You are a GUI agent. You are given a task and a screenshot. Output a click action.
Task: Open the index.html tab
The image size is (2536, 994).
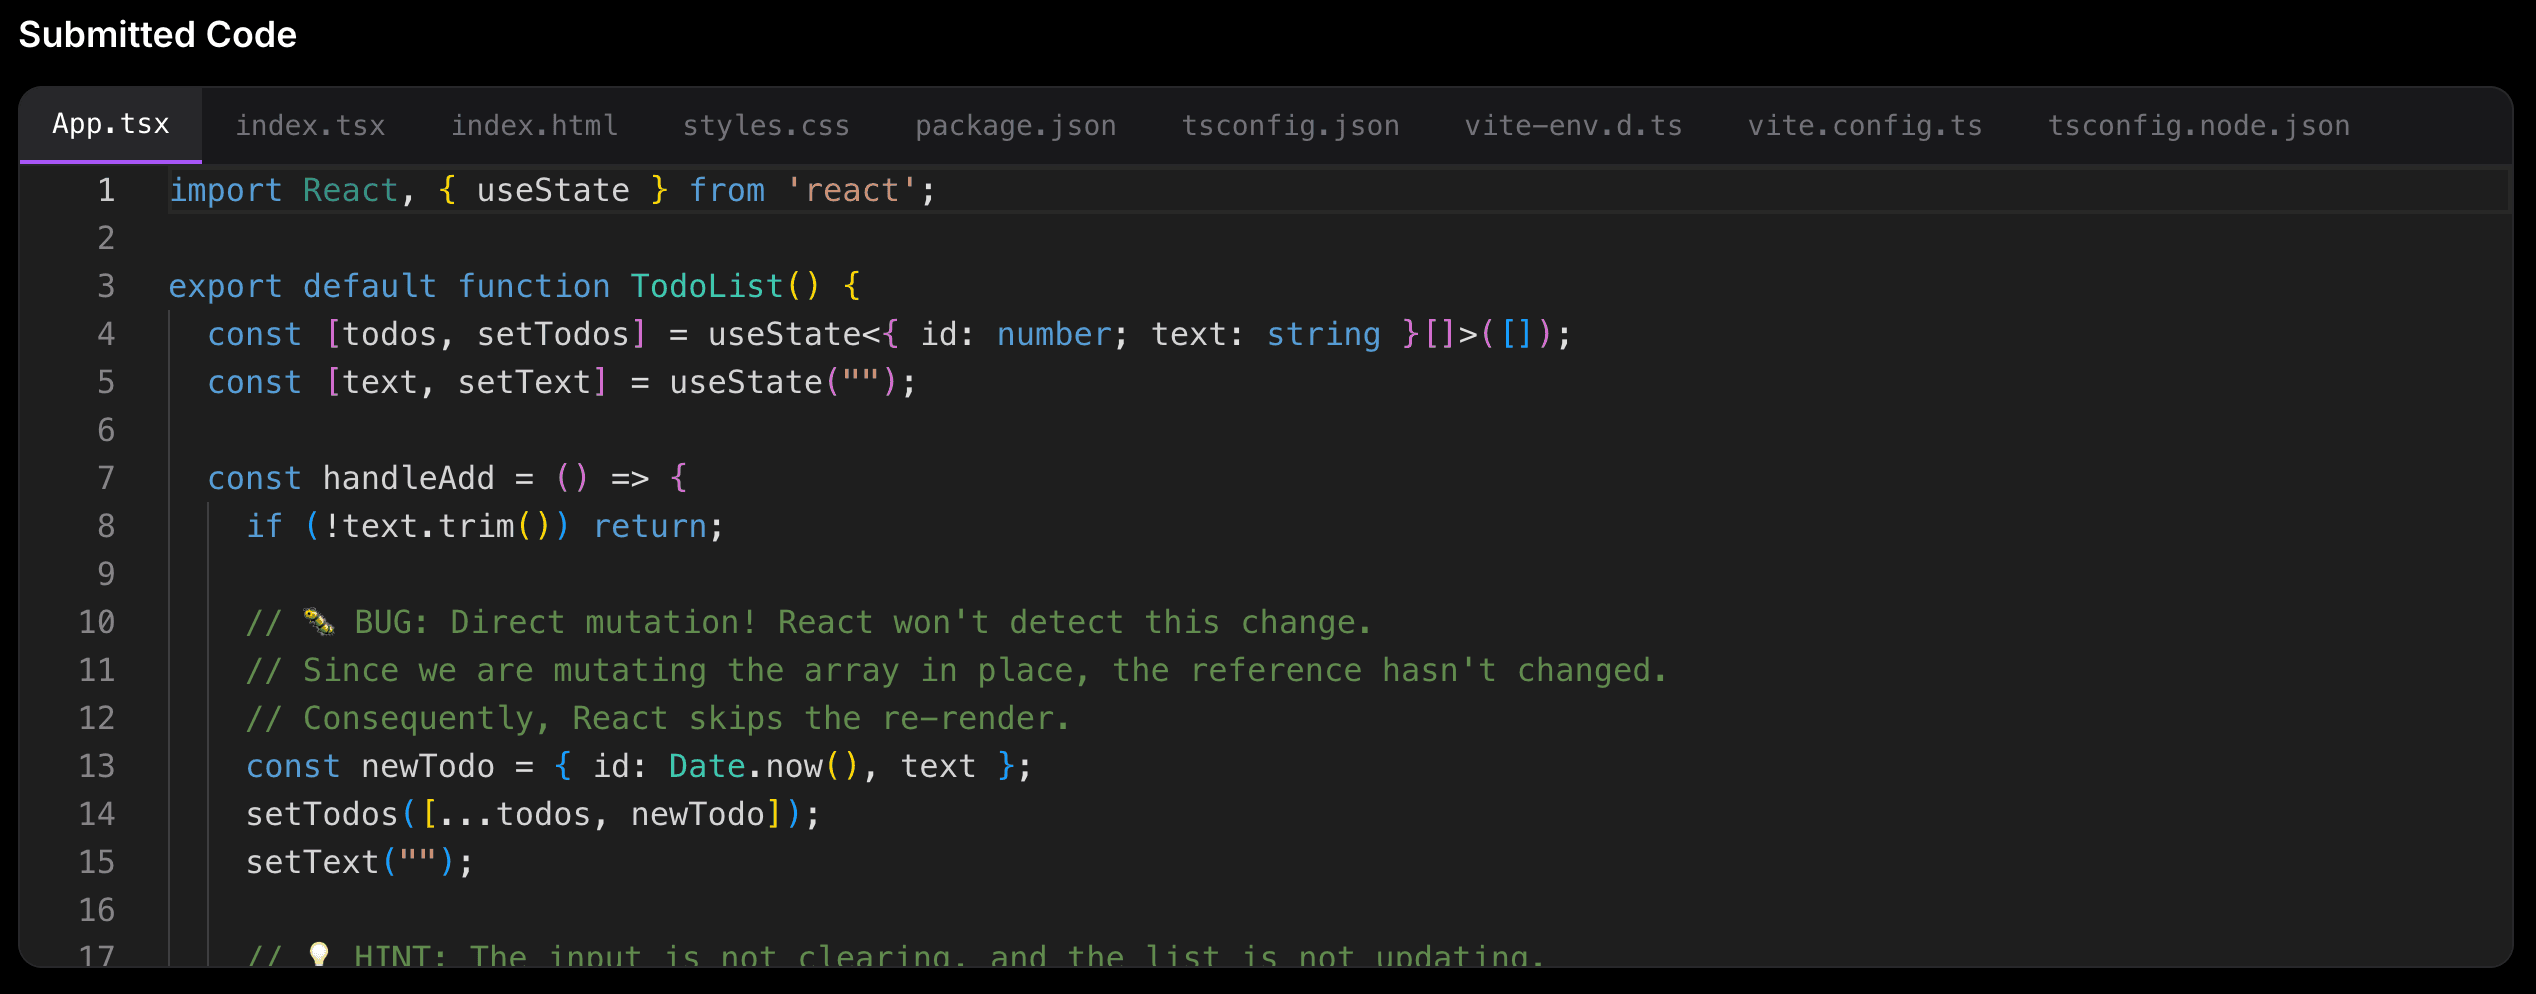point(533,124)
